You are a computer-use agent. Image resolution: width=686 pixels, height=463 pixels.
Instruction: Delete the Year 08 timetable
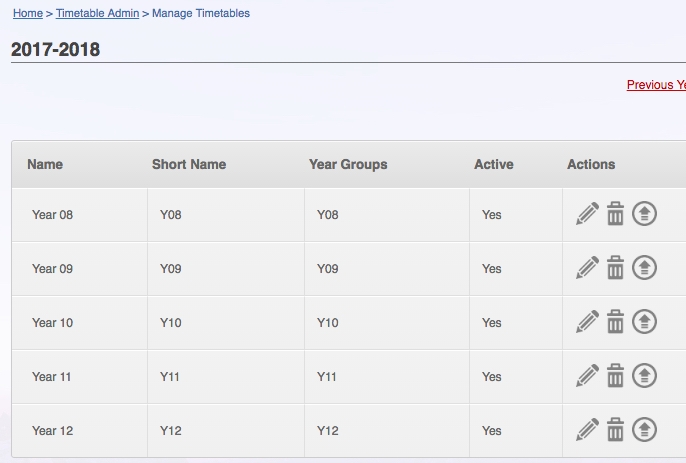pyautogui.click(x=615, y=214)
